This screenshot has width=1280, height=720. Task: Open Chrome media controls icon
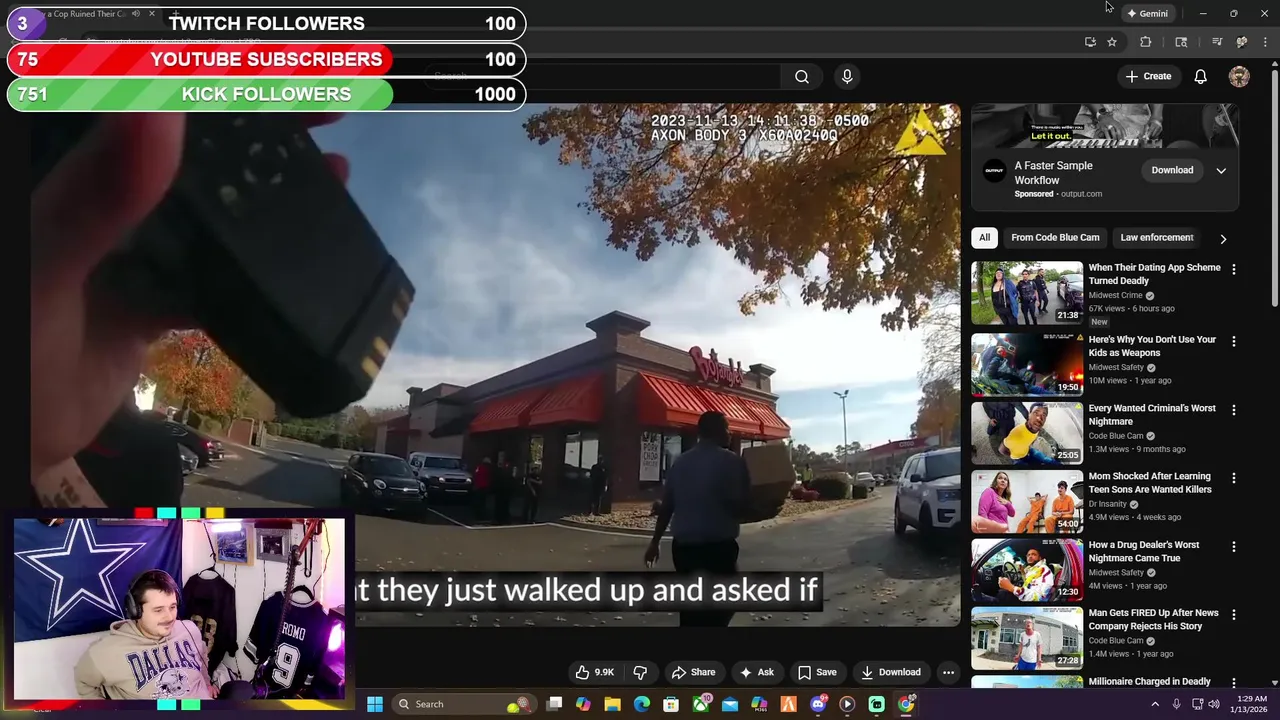pyautogui.click(x=1217, y=42)
